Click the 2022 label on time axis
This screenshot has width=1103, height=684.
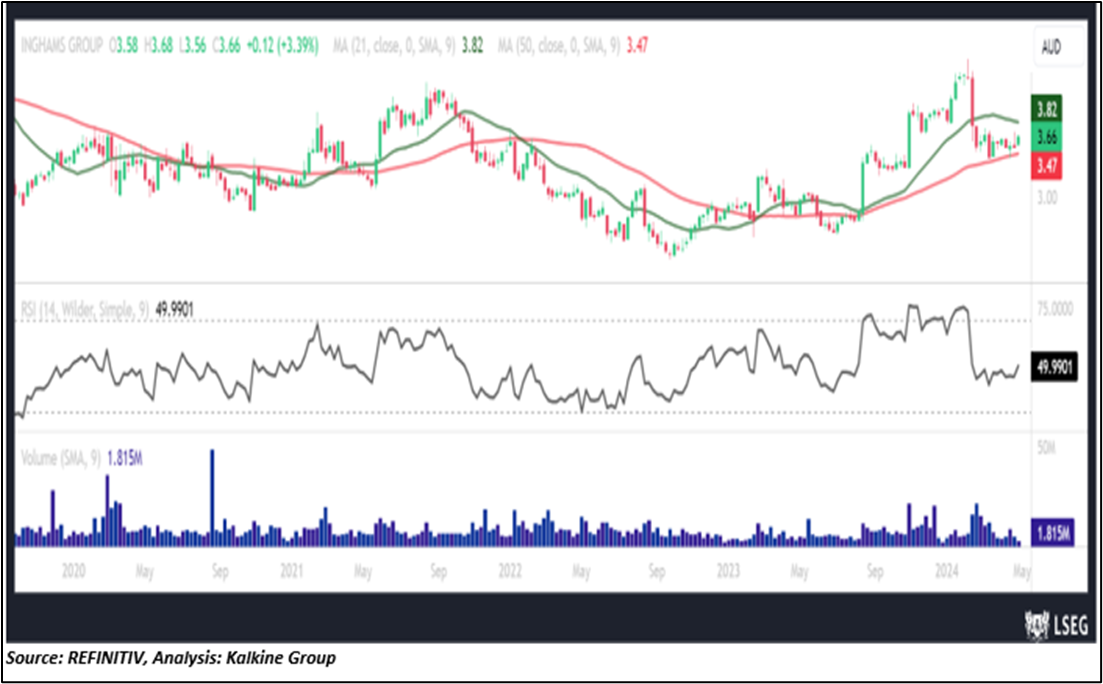pos(509,571)
